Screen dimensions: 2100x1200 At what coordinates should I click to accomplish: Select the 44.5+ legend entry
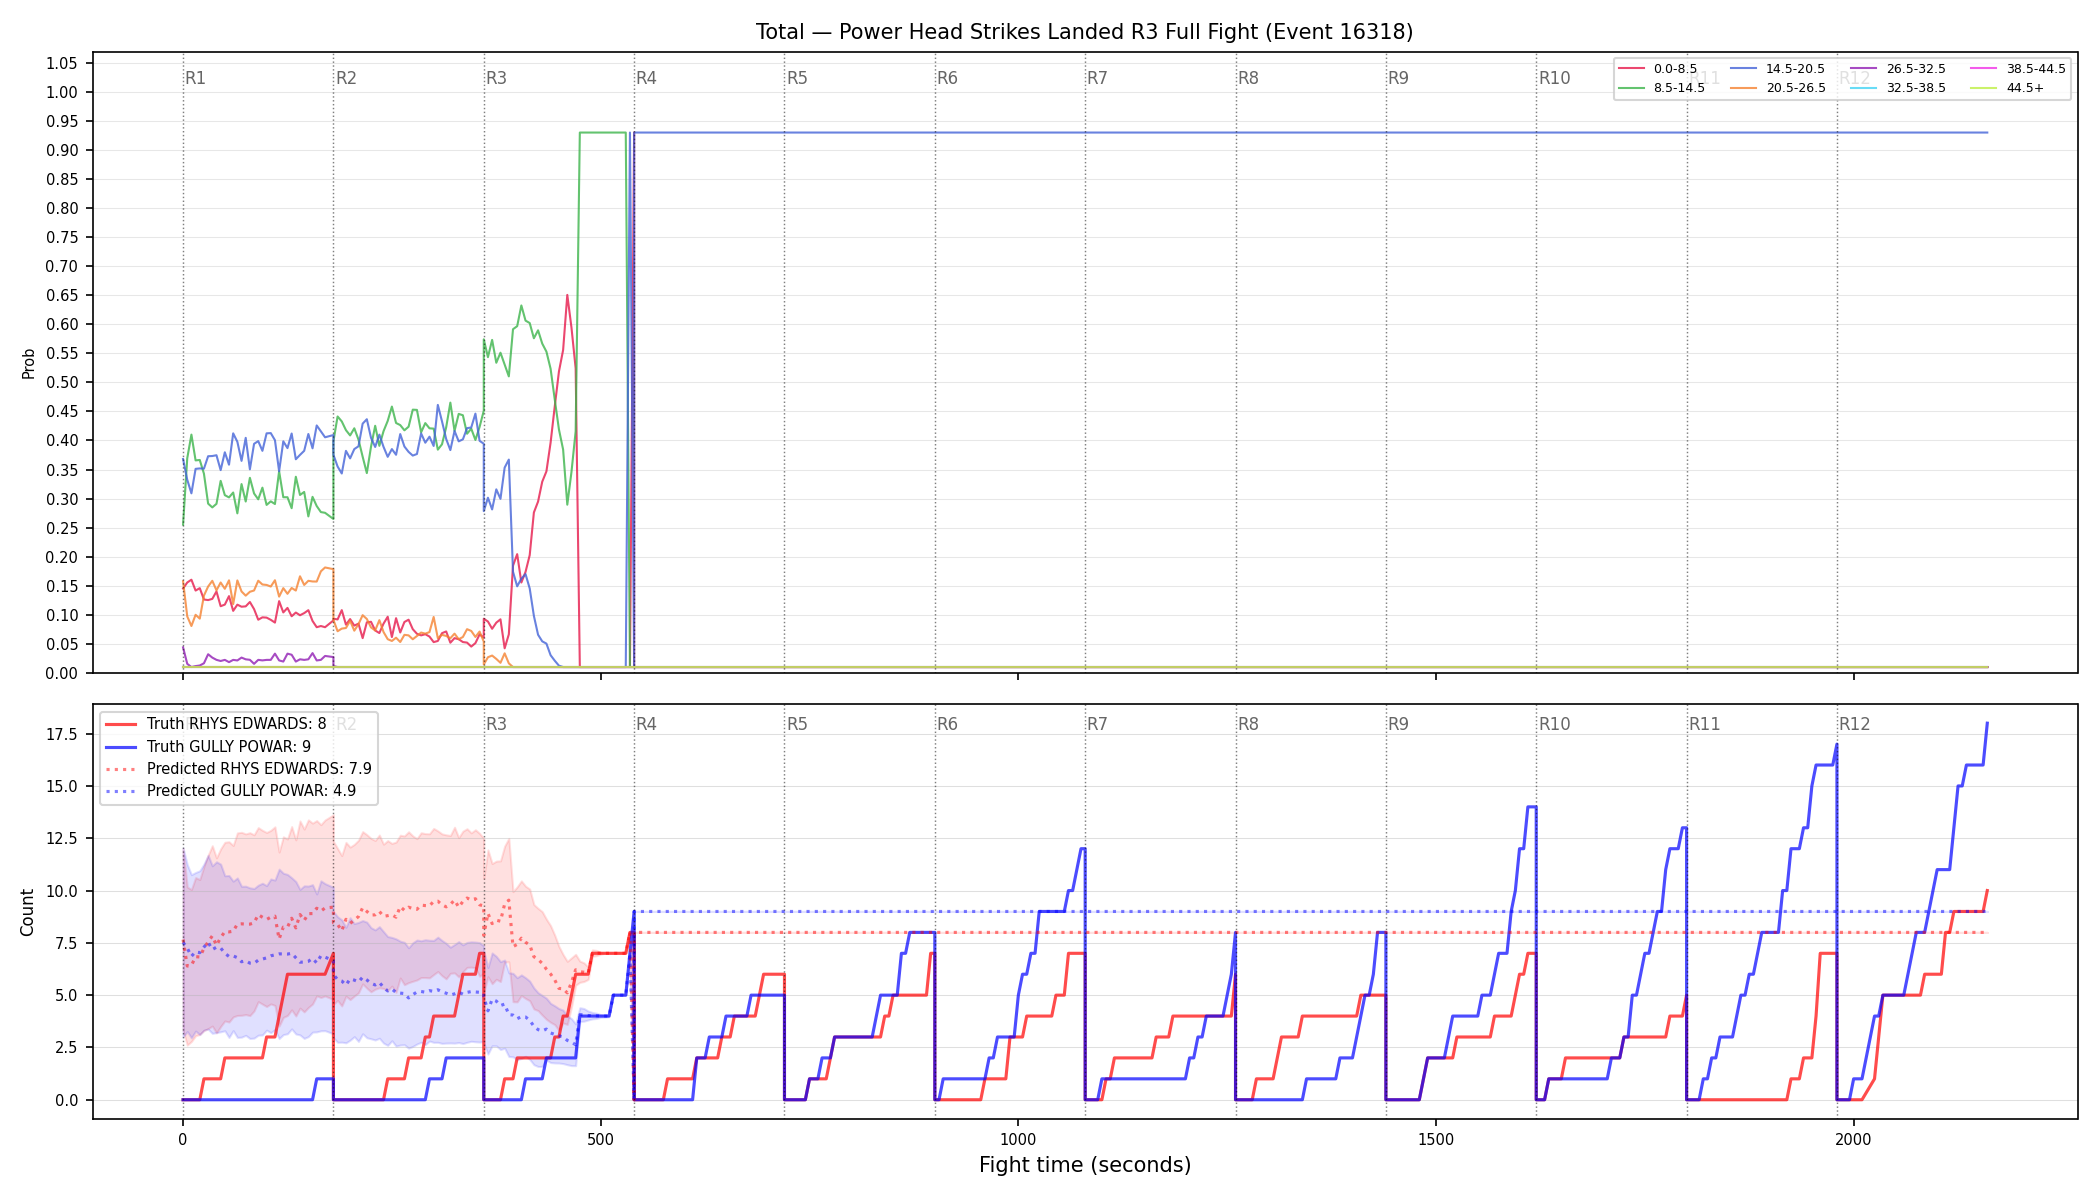pos(2008,88)
